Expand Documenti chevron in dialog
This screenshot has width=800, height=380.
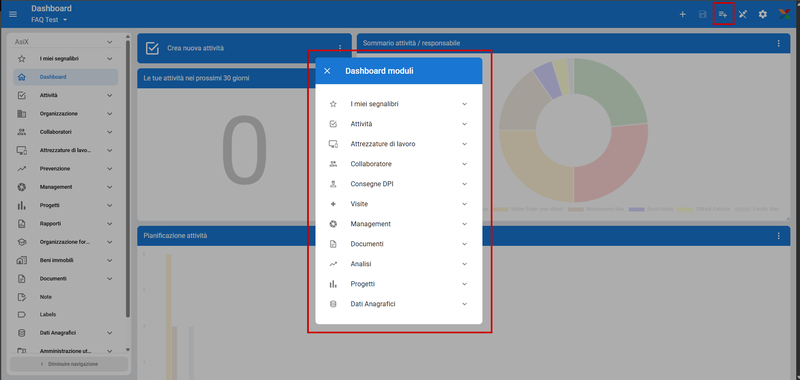tap(464, 244)
